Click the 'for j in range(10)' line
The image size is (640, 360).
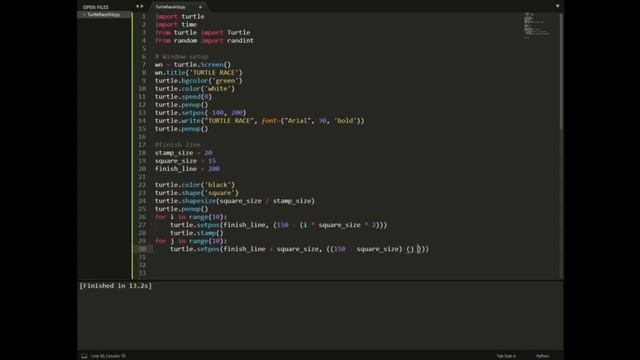pos(191,241)
